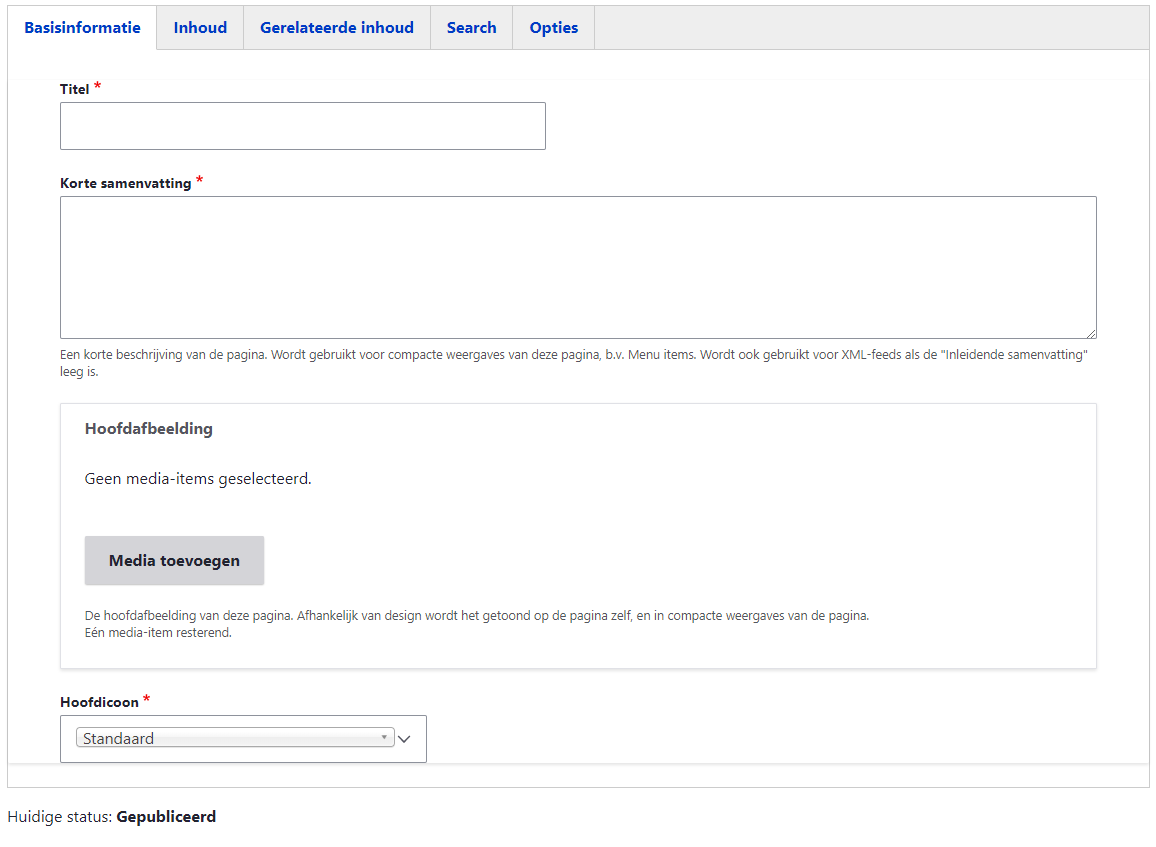This screenshot has width=1156, height=847.
Task: Click inside the Korte samenvatting textarea
Action: pos(578,267)
